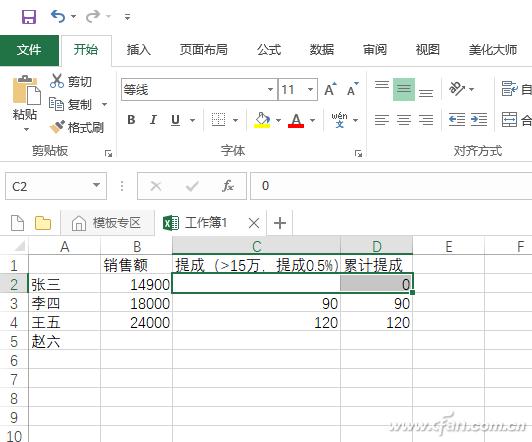Screen dimensions: 532x442
Task: Click the decrease font size icon
Action: 353,90
